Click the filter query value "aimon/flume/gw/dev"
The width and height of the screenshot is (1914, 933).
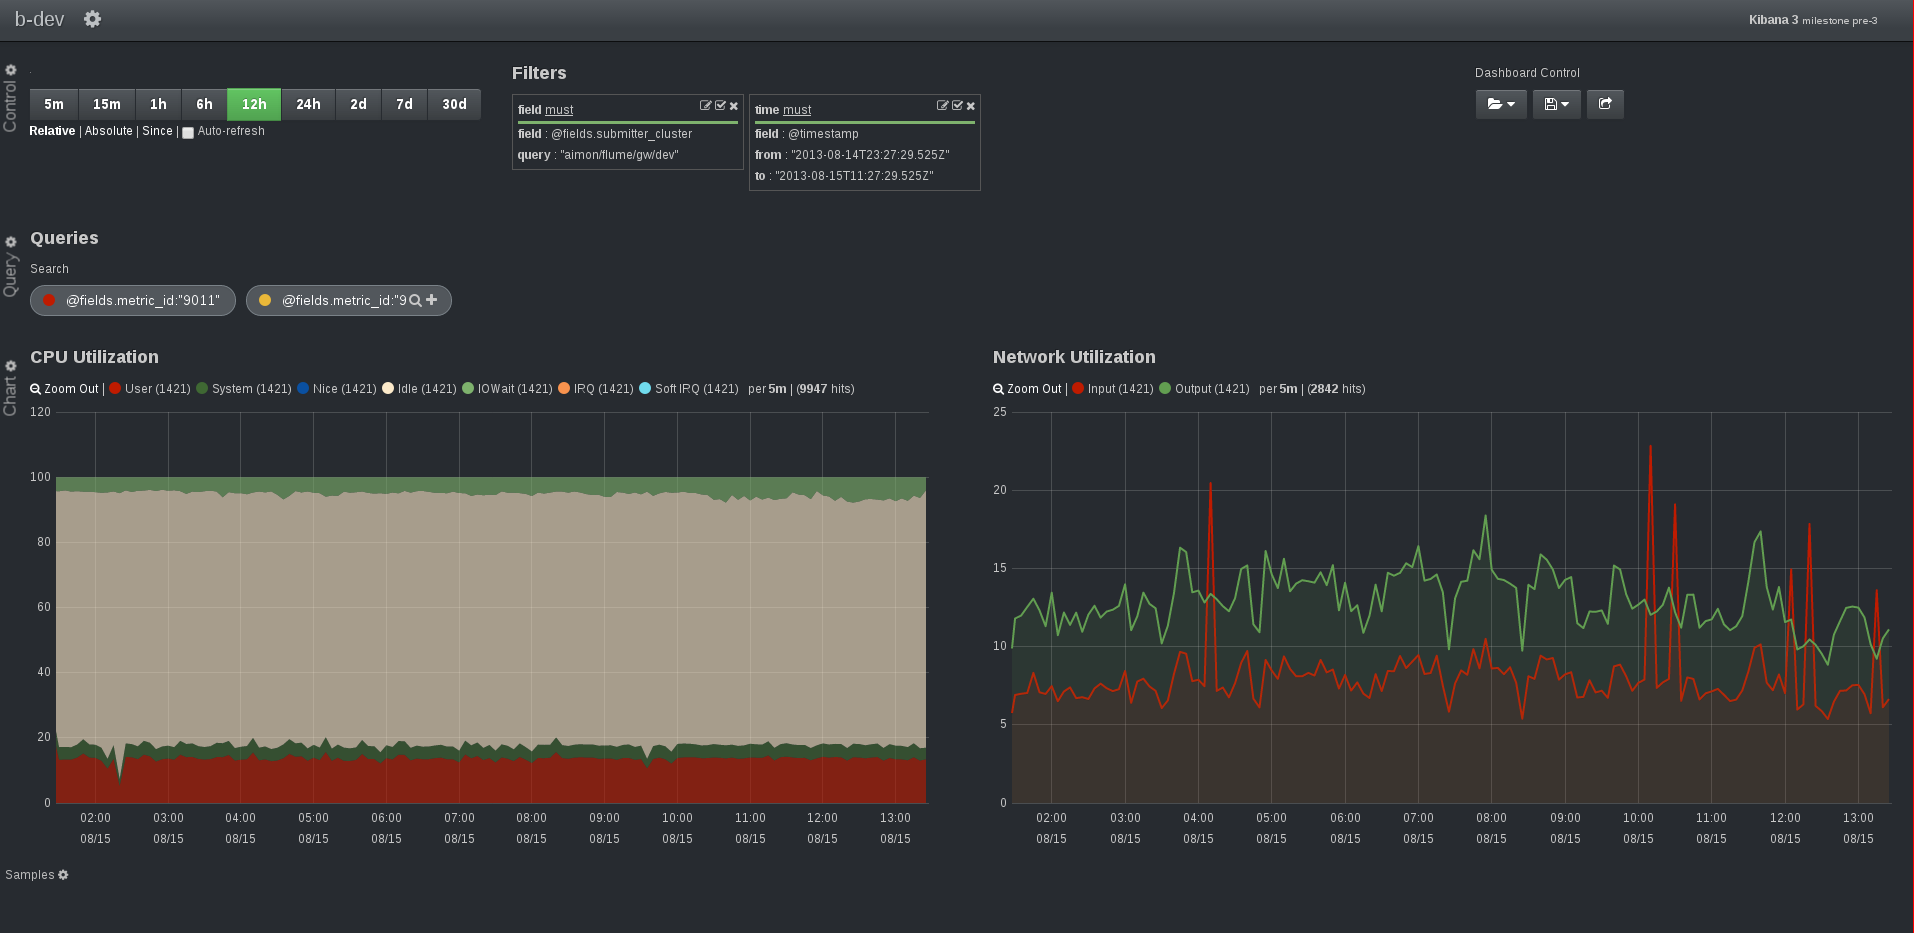pyautogui.click(x=619, y=155)
